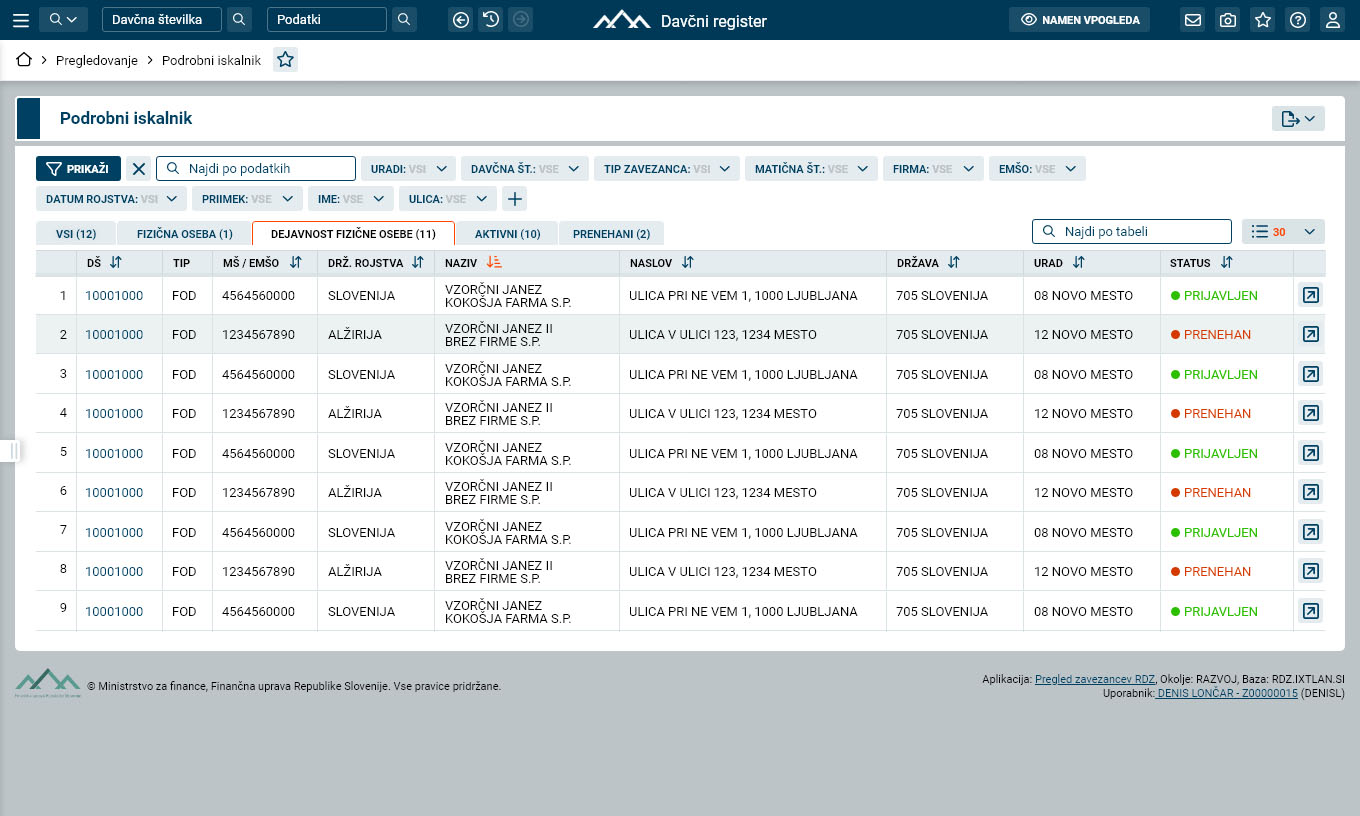The height and width of the screenshot is (816, 1360).
Task: Click the Namen vpogleda button
Action: pos(1080,20)
